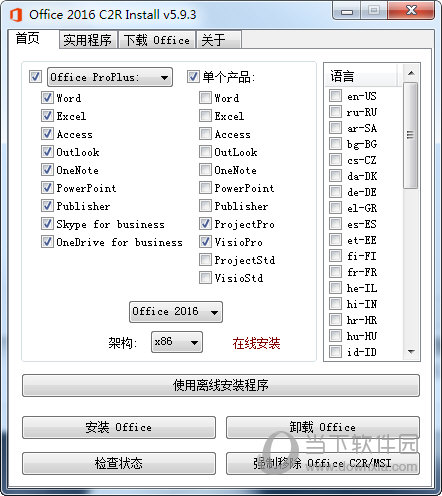Check OneNote under 单个产品

pyautogui.click(x=205, y=169)
